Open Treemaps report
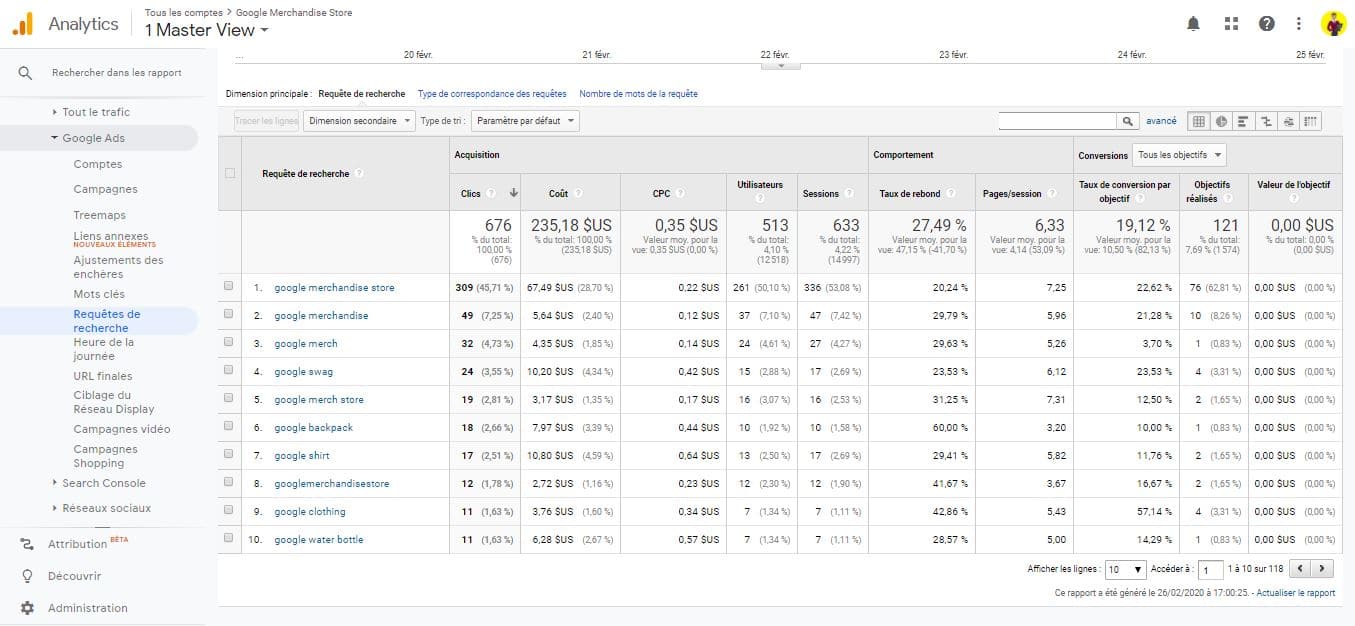Viewport: 1355px width, 626px height. tap(100, 215)
